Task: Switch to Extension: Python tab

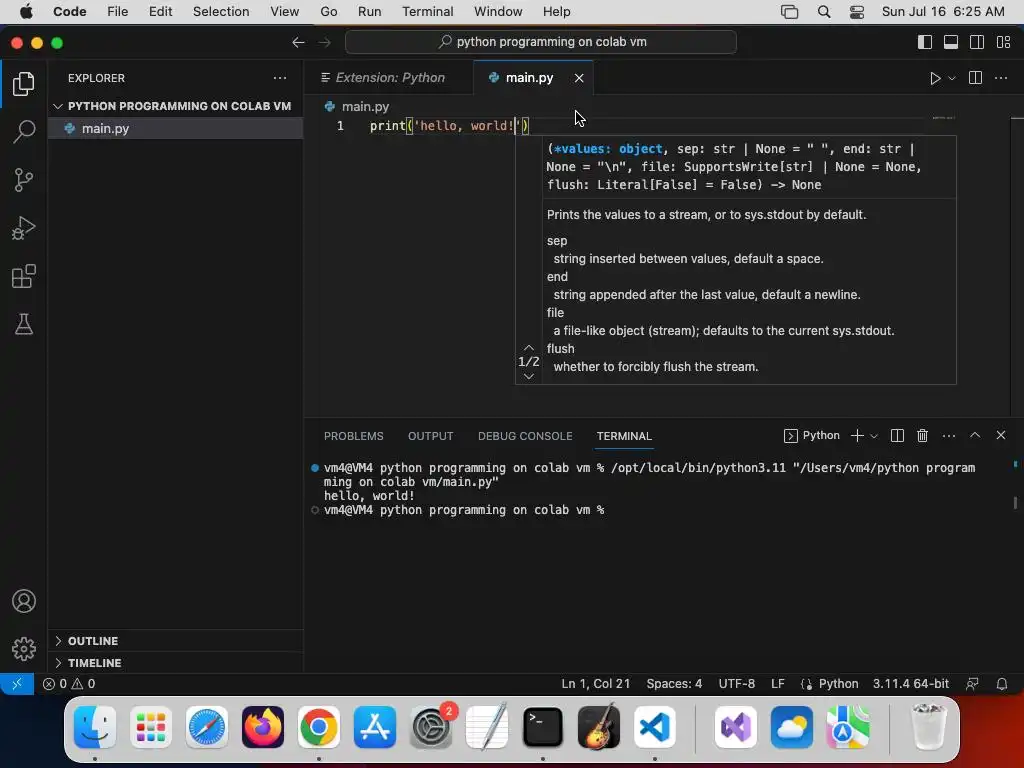Action: point(389,78)
